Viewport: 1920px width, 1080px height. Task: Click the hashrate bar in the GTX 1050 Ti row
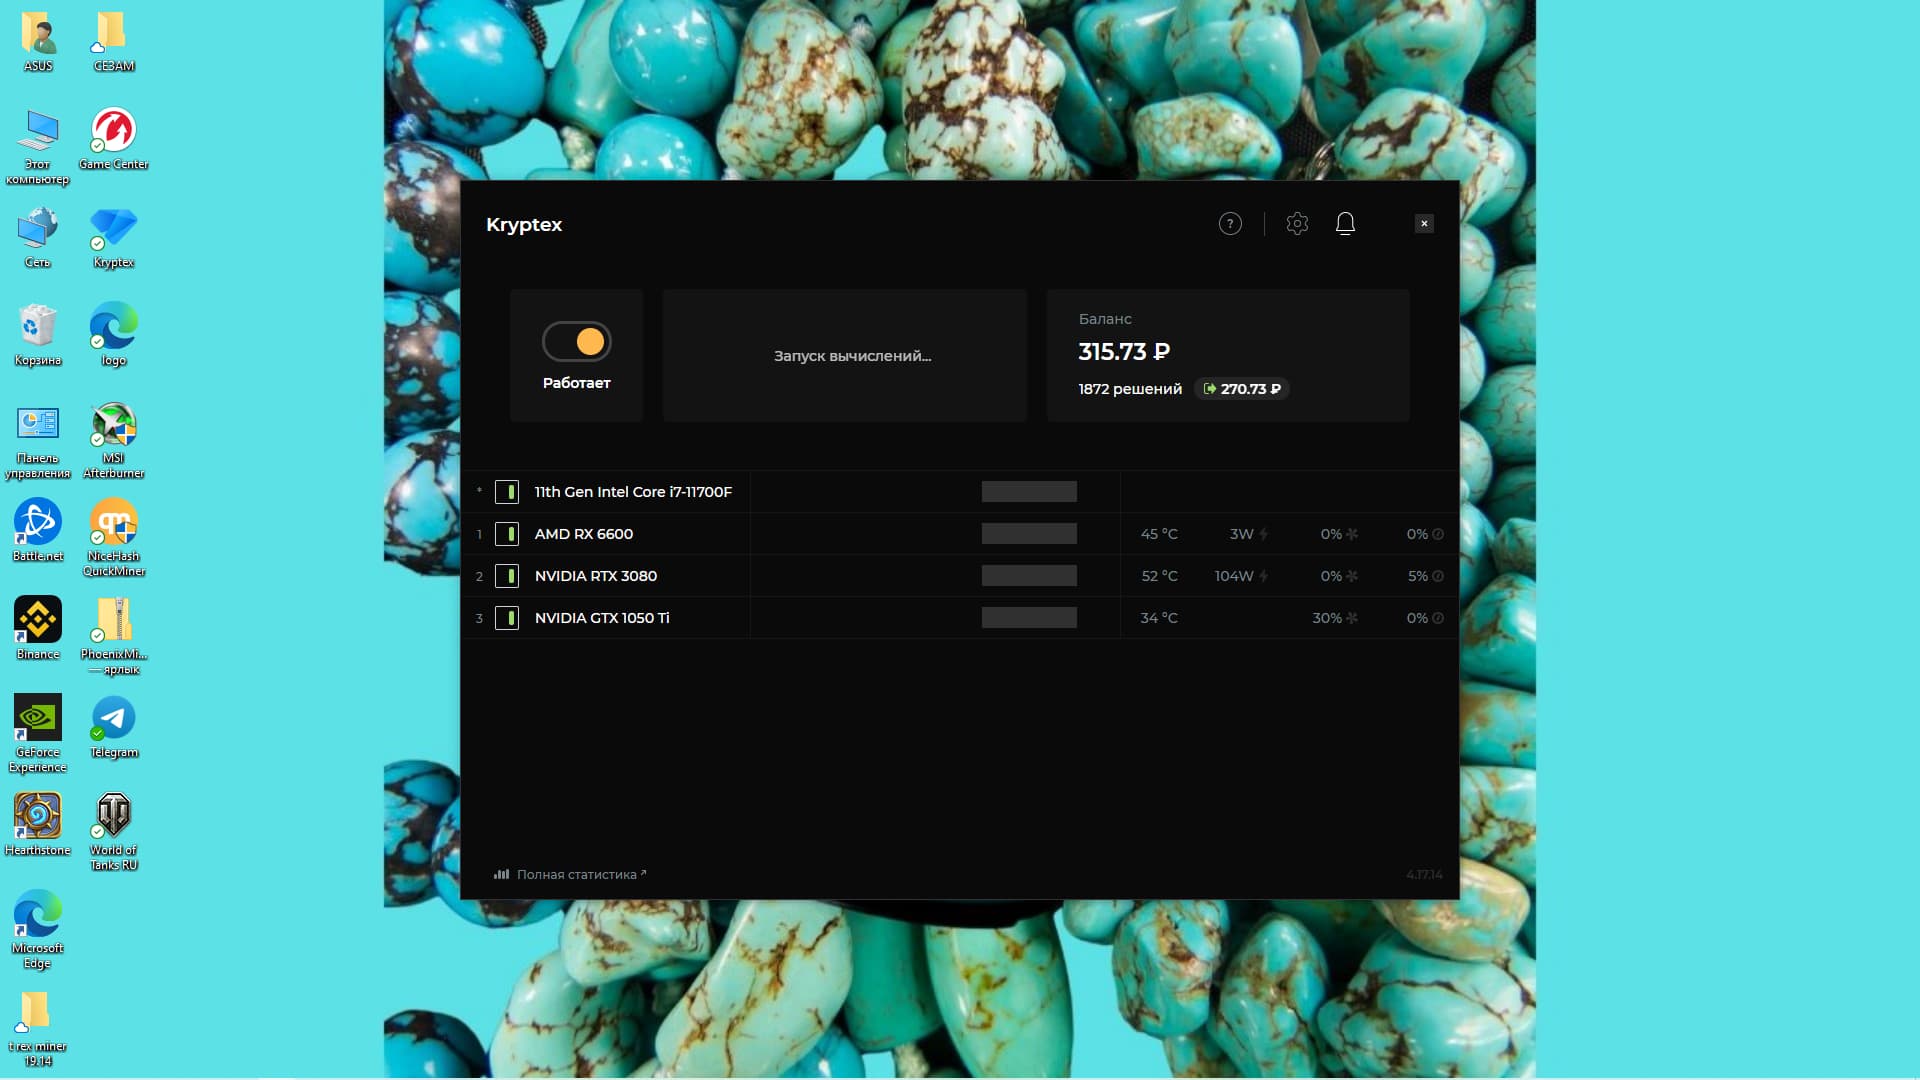1029,618
